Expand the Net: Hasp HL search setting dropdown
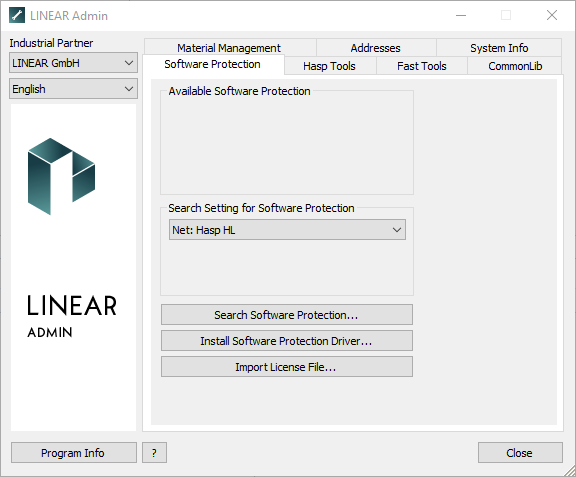The image size is (576, 477). 287,230
